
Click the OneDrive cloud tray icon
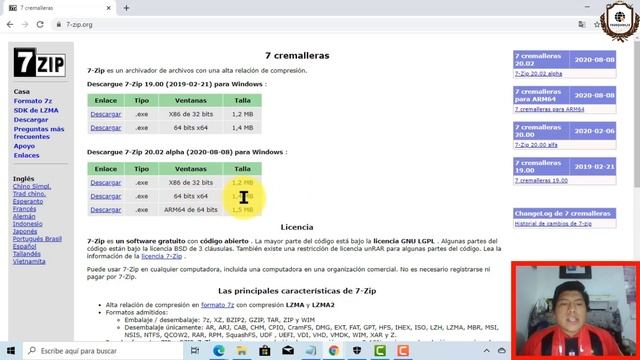pyautogui.click(x=502, y=351)
